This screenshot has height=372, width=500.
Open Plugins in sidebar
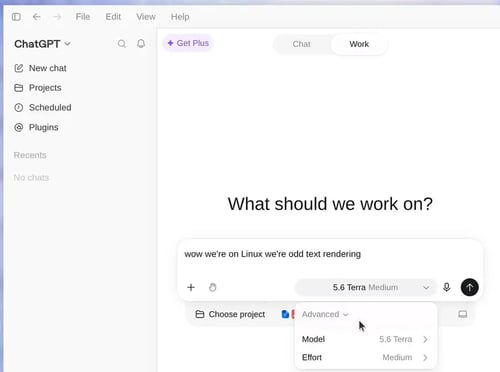coord(36,127)
